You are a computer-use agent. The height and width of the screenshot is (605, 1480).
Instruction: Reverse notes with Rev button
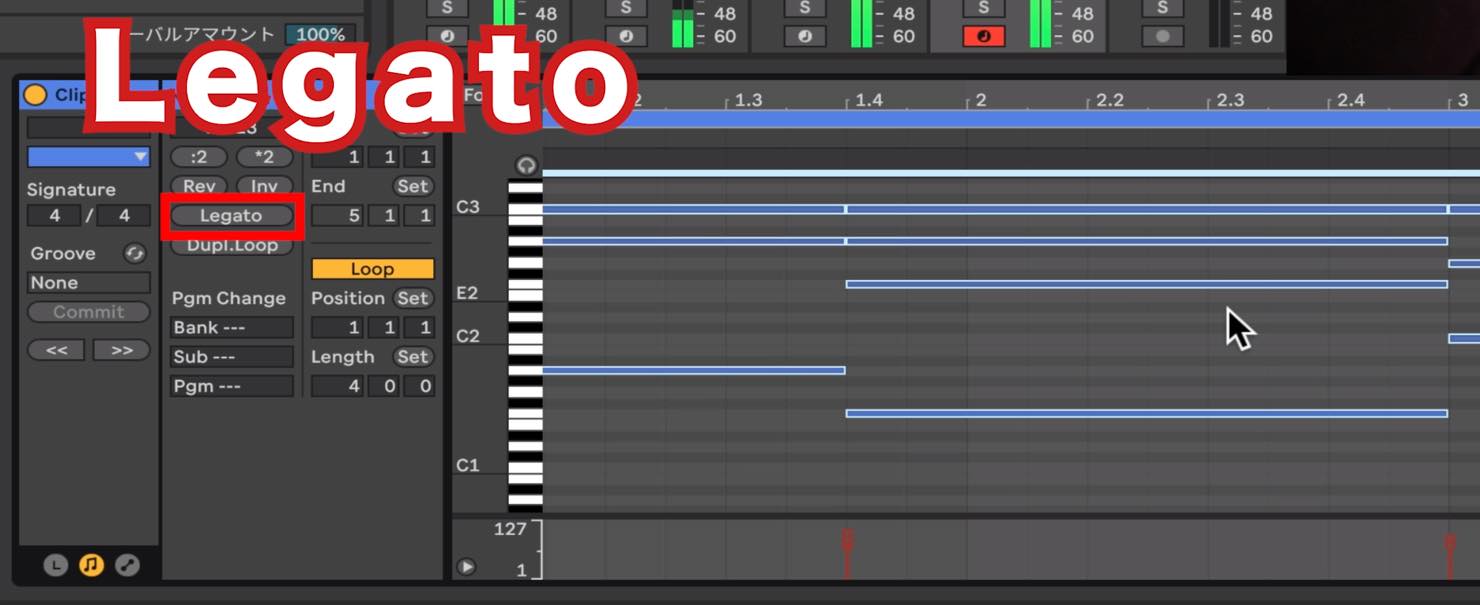click(198, 186)
